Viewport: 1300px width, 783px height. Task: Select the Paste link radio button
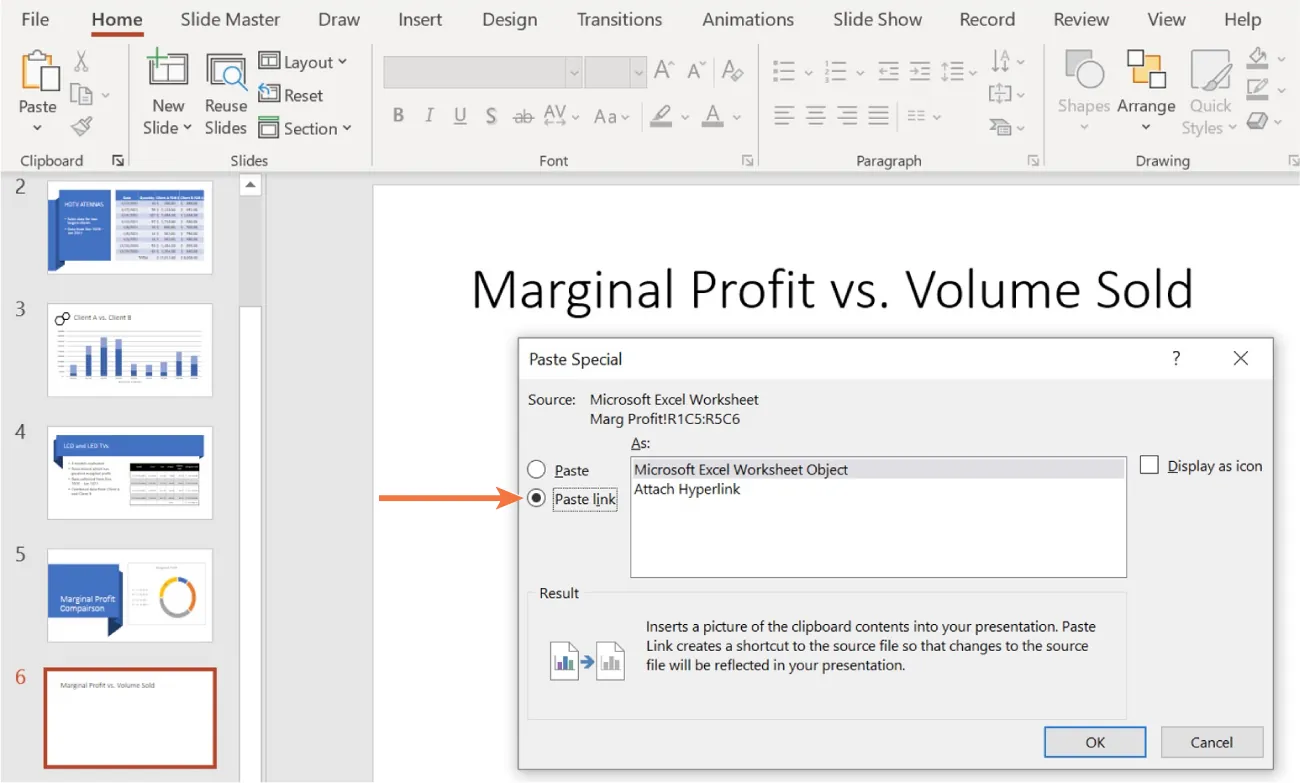click(x=537, y=498)
